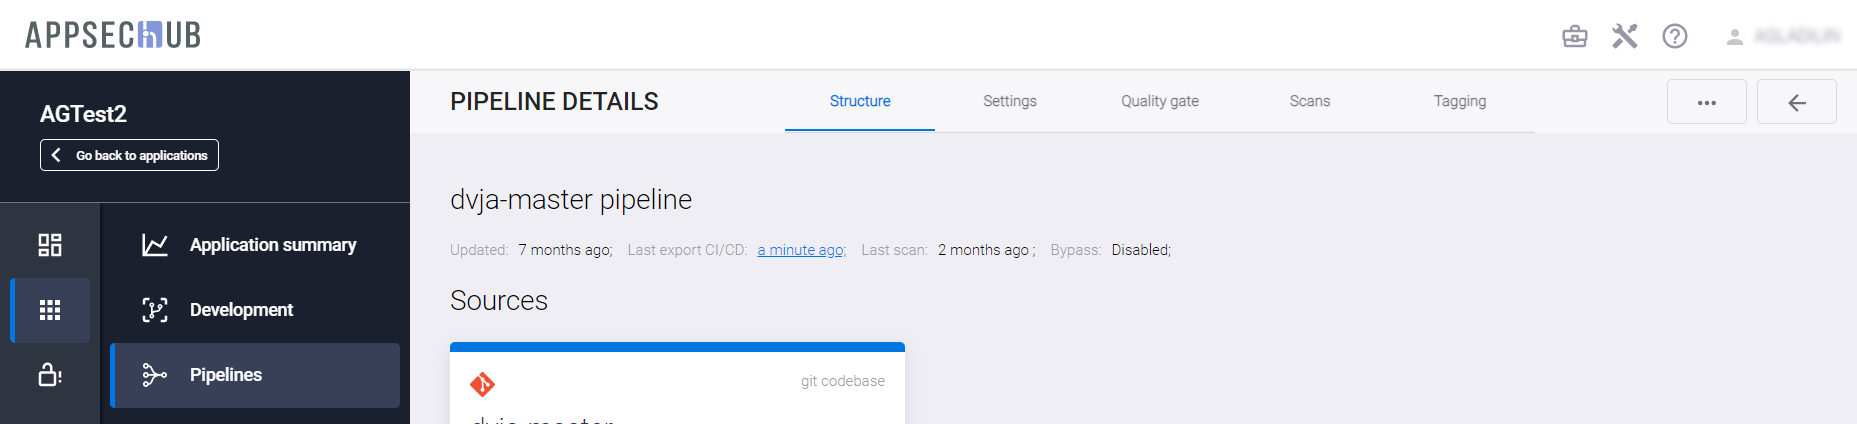The width and height of the screenshot is (1857, 424).
Task: Click the AppSecHub logo
Action: click(x=113, y=35)
